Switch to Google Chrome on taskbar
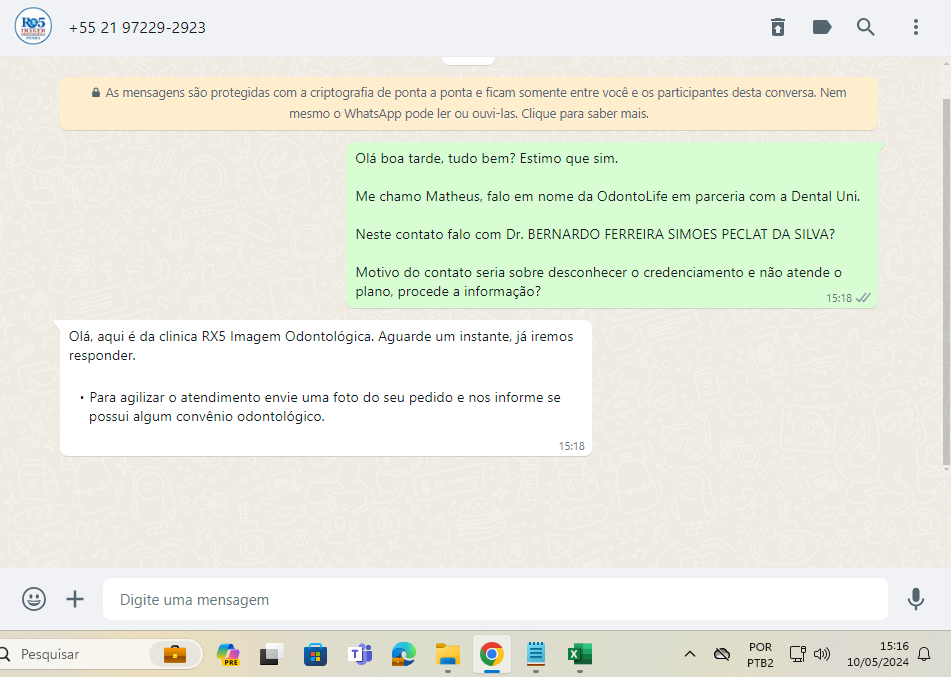Viewport: 951px width, 677px height. pos(492,654)
